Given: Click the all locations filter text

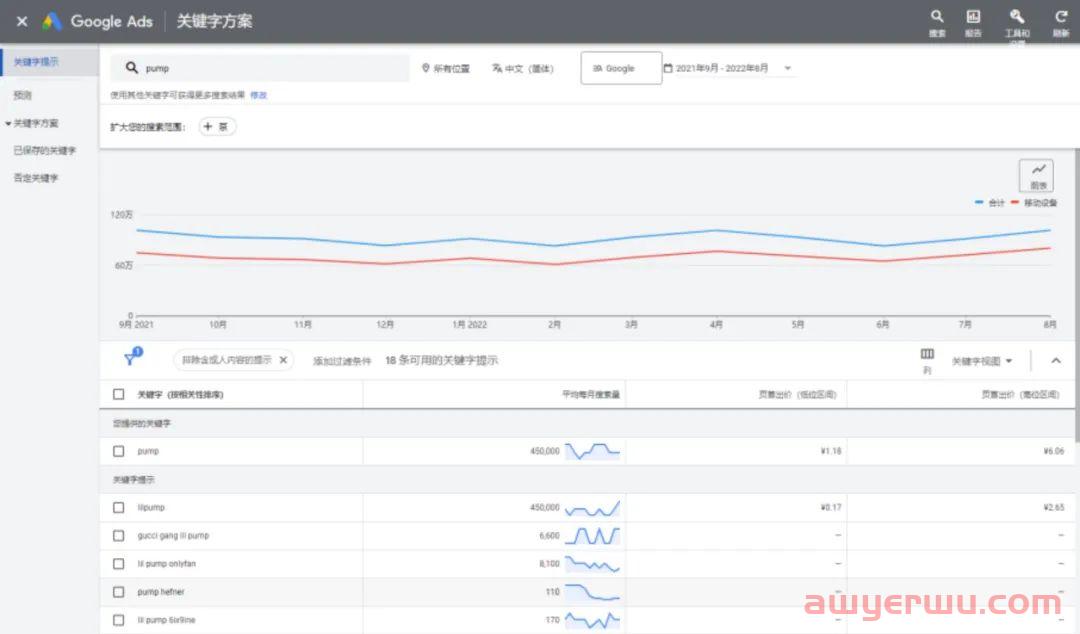Looking at the screenshot, I should pyautogui.click(x=451, y=68).
